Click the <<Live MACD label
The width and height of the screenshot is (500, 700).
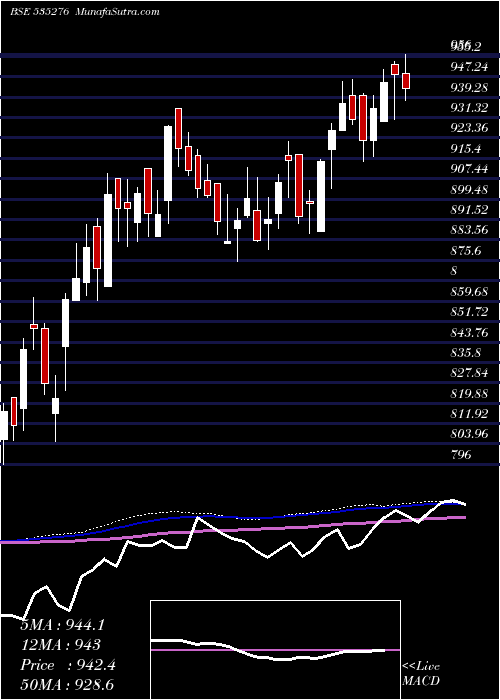pyautogui.click(x=421, y=674)
